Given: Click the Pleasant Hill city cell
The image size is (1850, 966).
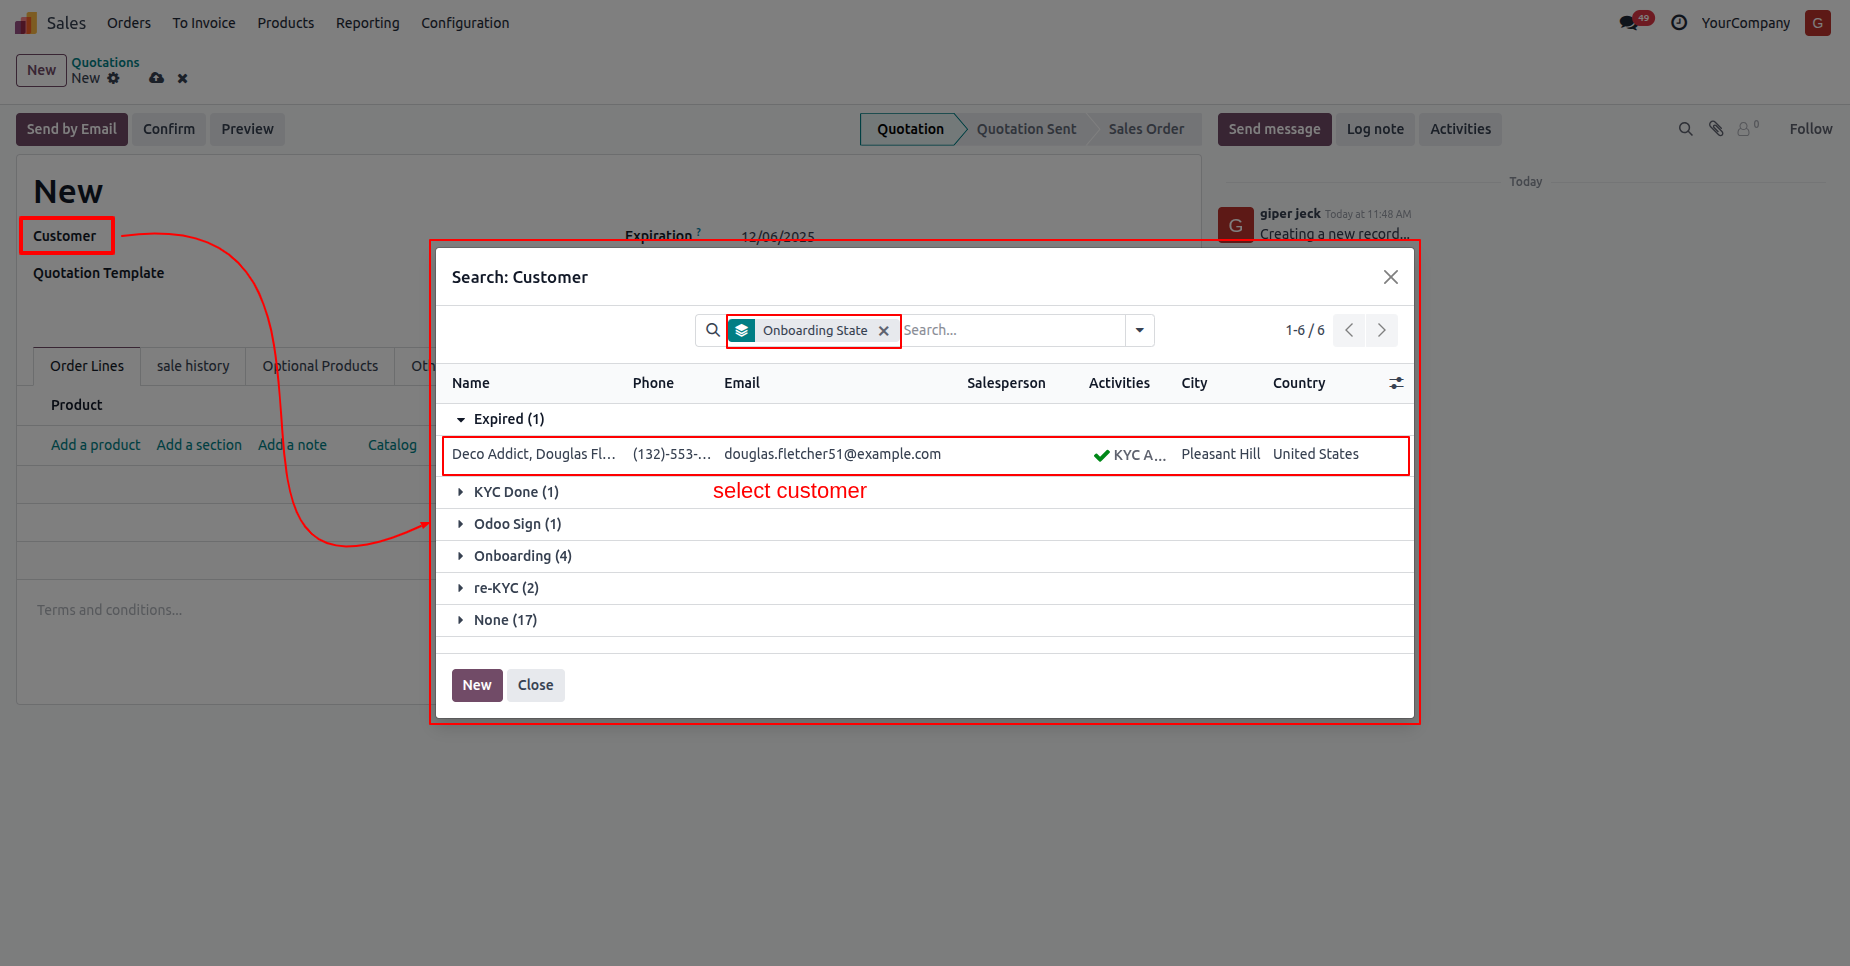Looking at the screenshot, I should [x=1220, y=454].
